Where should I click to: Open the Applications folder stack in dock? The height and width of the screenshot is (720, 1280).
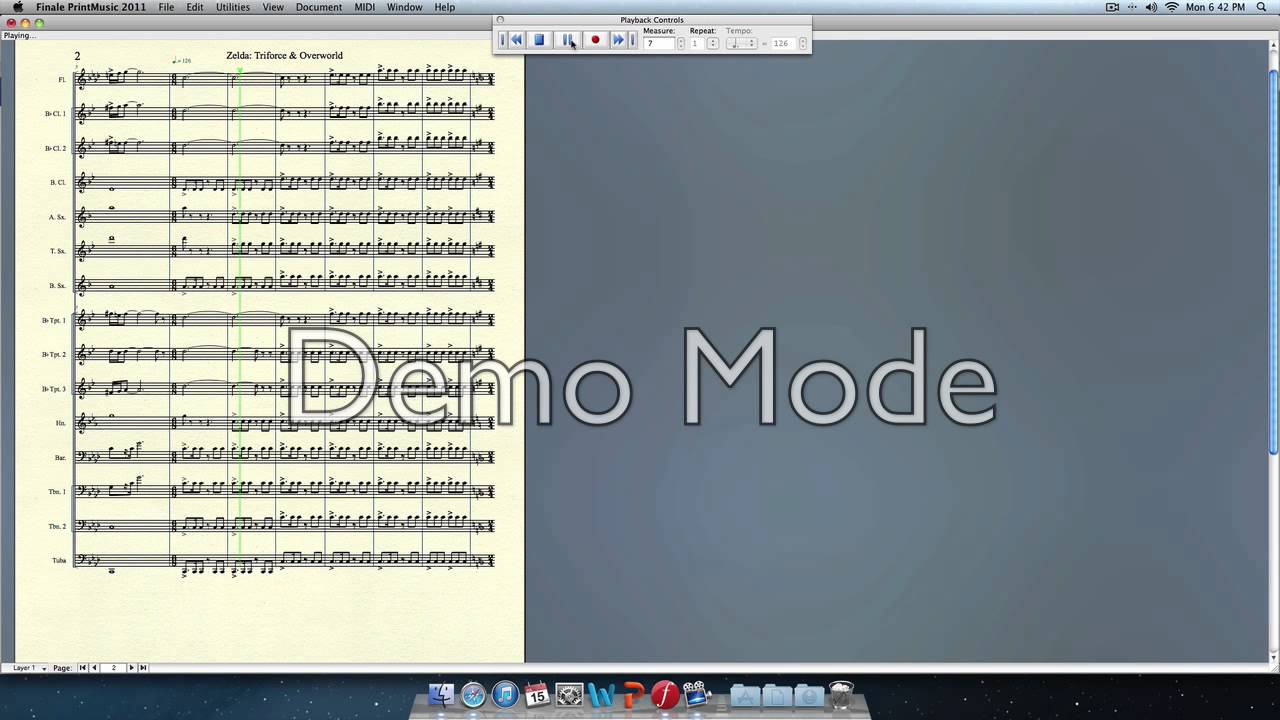743,695
